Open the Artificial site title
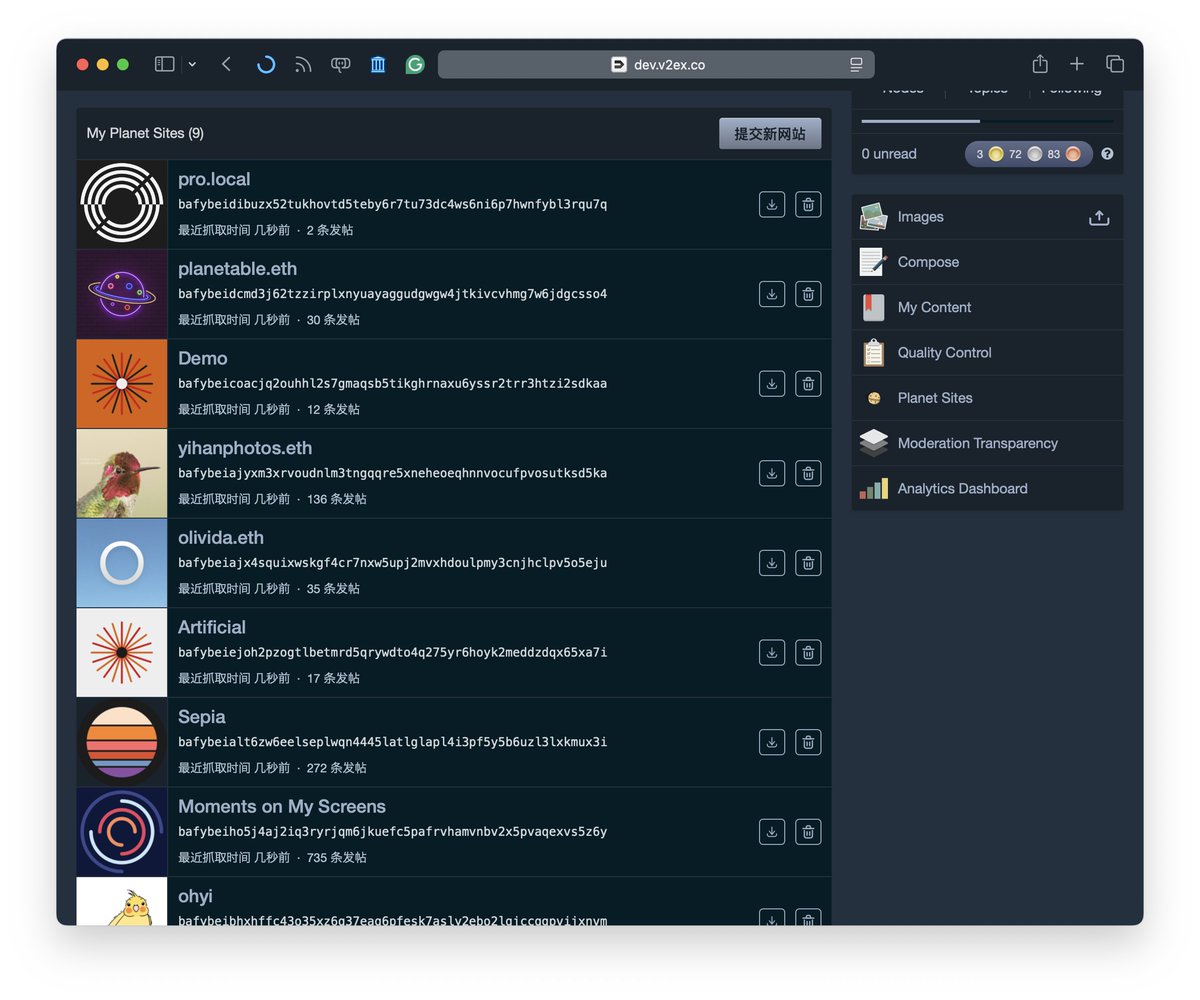The image size is (1200, 1000). [x=212, y=627]
